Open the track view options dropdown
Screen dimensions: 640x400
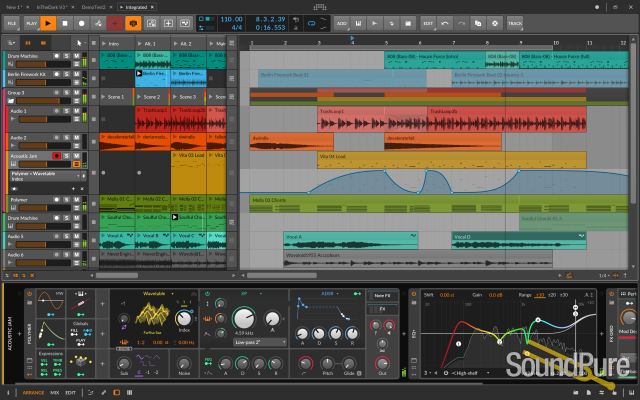[11, 42]
